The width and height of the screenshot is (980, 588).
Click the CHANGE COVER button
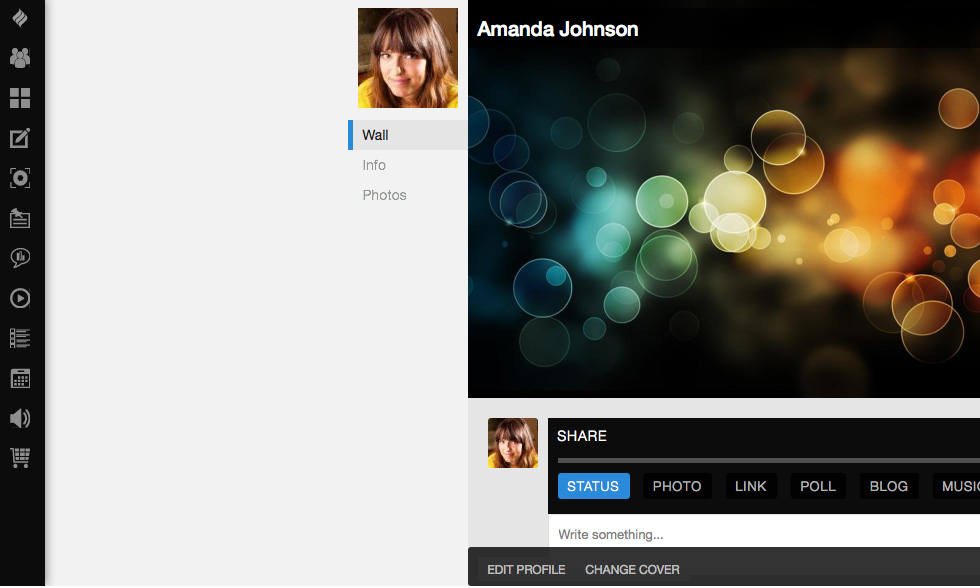coord(632,570)
